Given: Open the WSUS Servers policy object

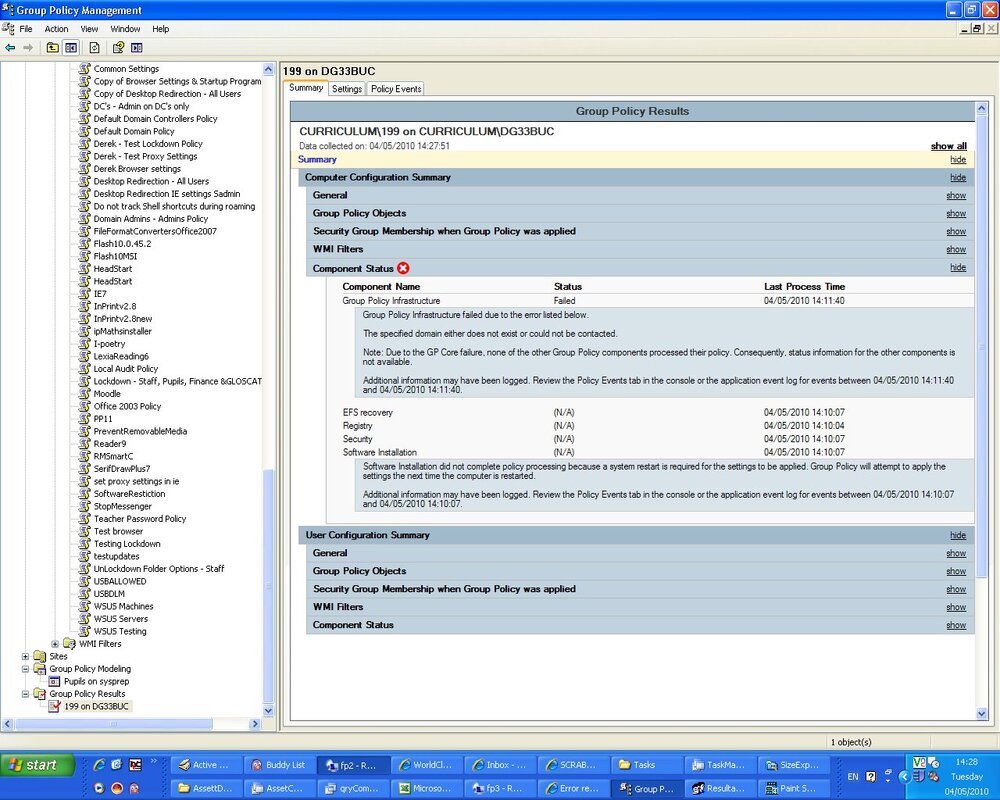Looking at the screenshot, I should pyautogui.click(x=121, y=619).
